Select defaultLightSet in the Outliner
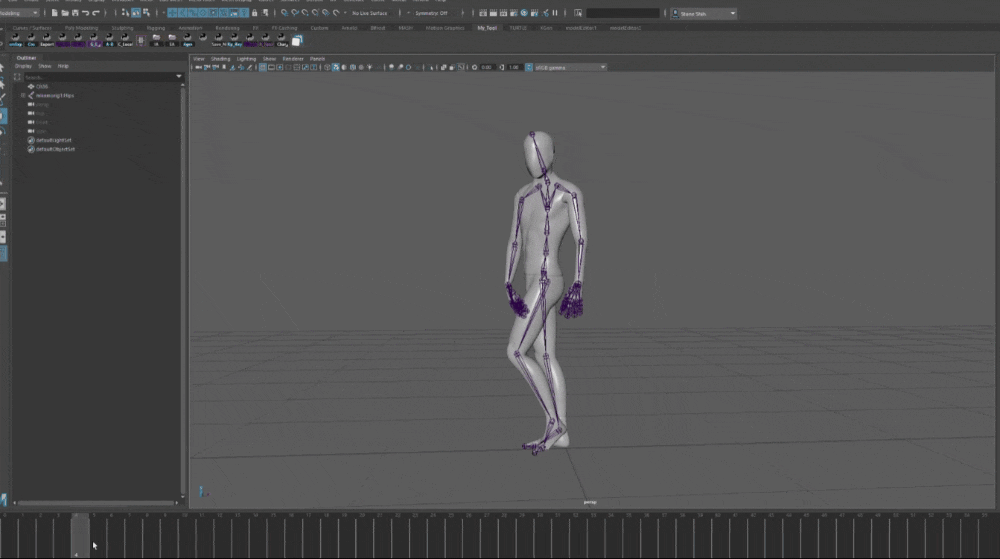 [56, 140]
